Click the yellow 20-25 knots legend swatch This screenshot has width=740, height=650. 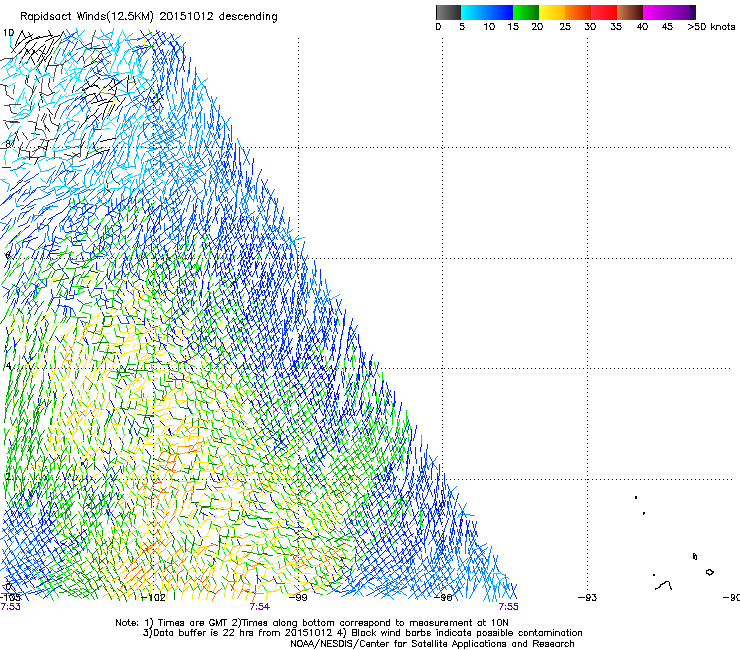tap(552, 12)
